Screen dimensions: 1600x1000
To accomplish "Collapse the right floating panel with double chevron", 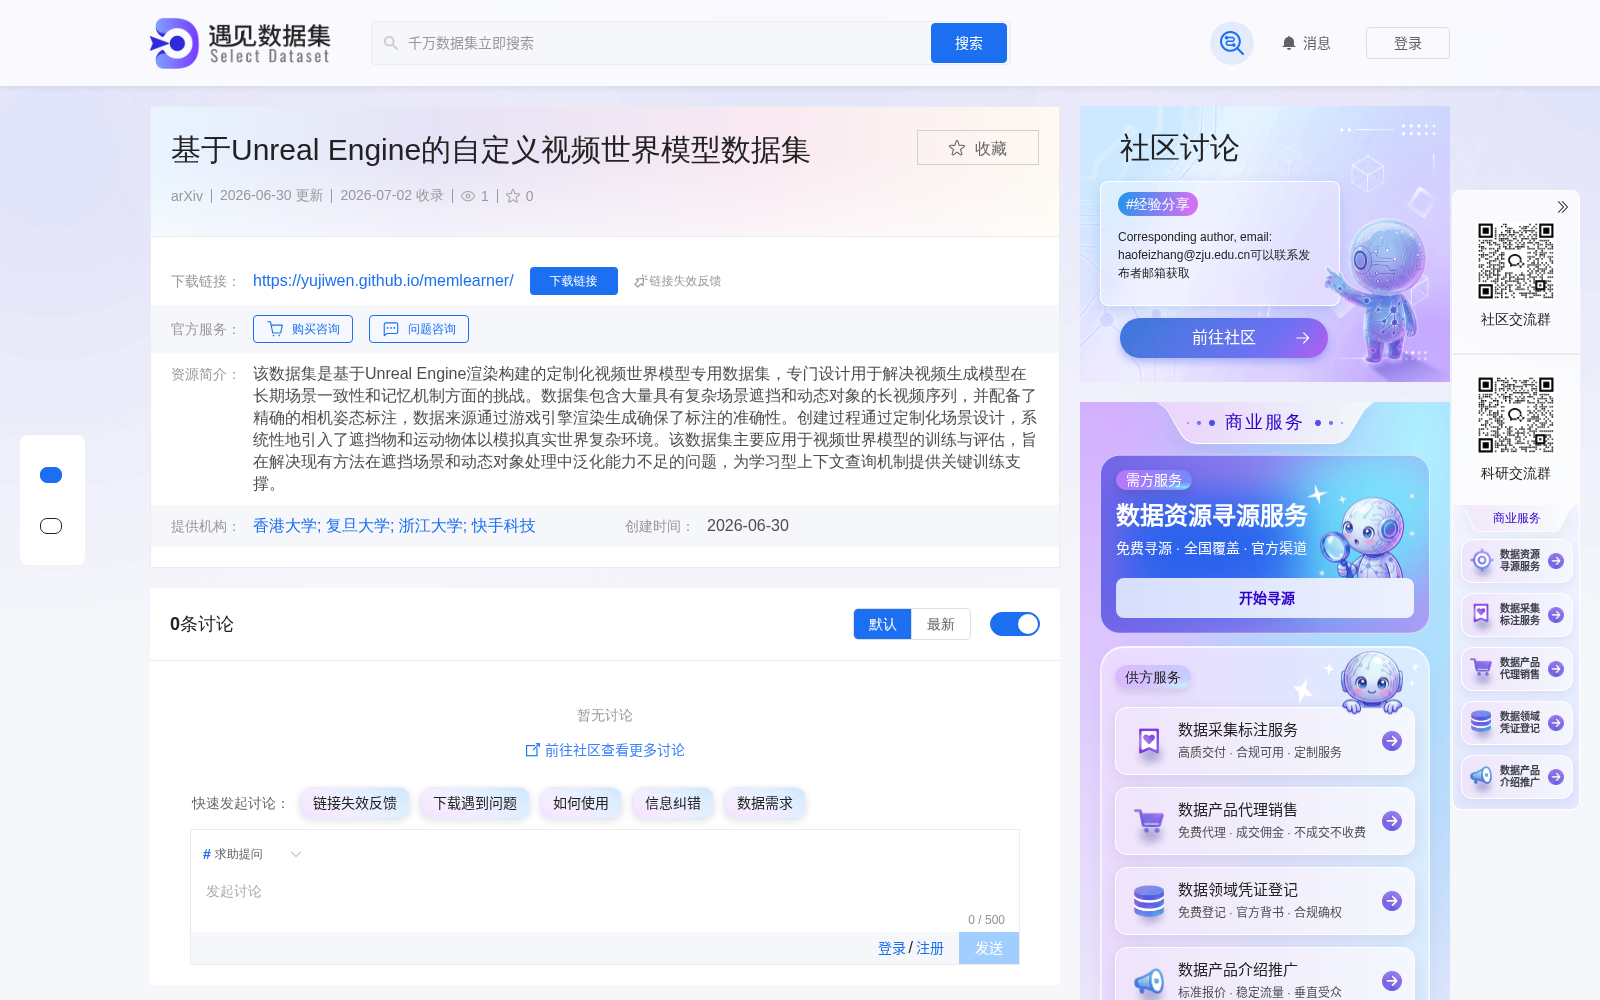I will 1562,207.
